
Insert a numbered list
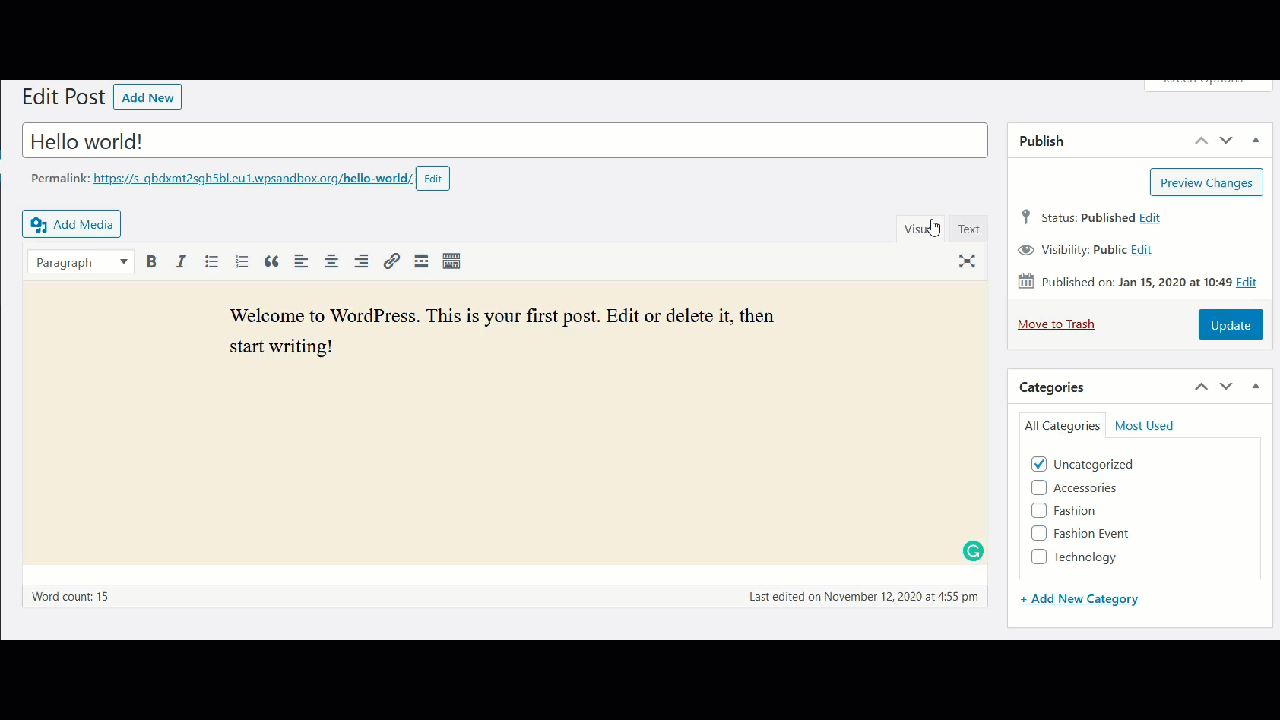pyautogui.click(x=241, y=261)
